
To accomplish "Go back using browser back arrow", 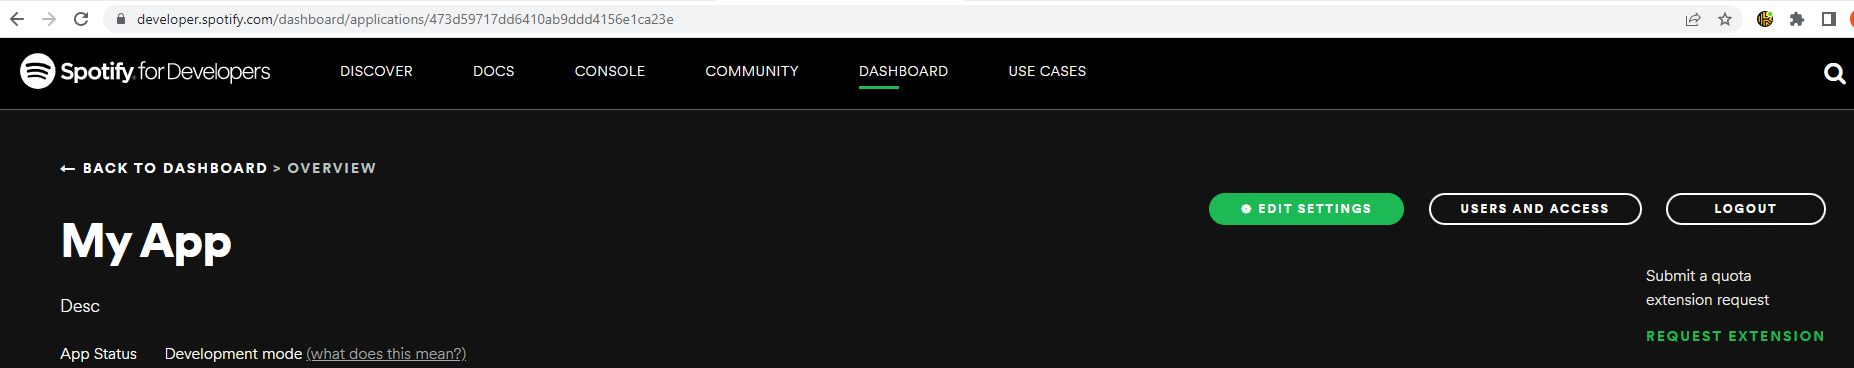I will (x=16, y=19).
